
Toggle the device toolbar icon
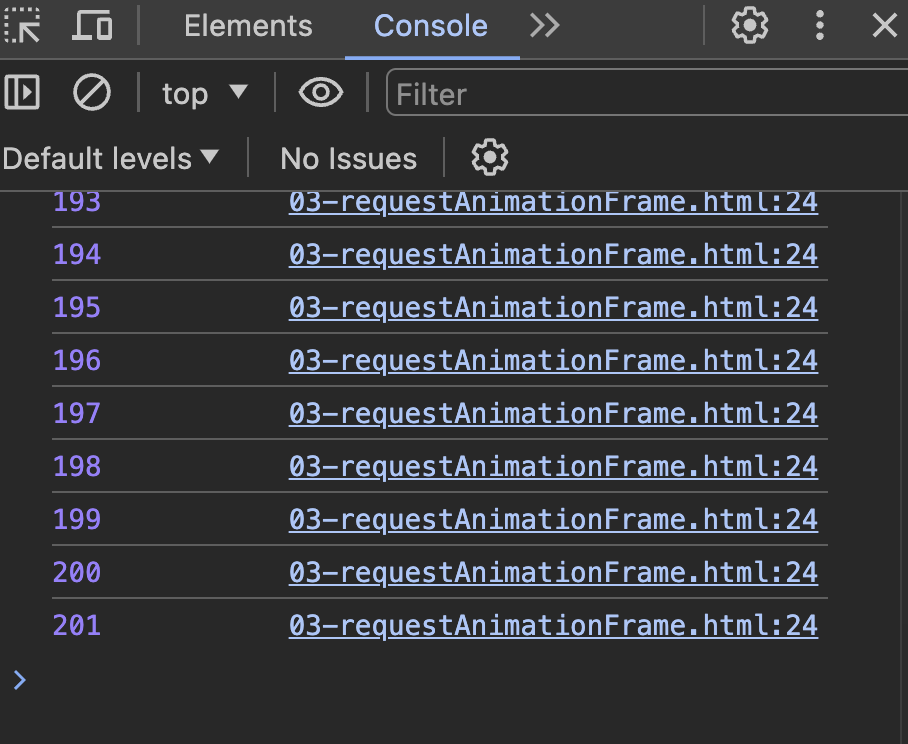pyautogui.click(x=92, y=26)
